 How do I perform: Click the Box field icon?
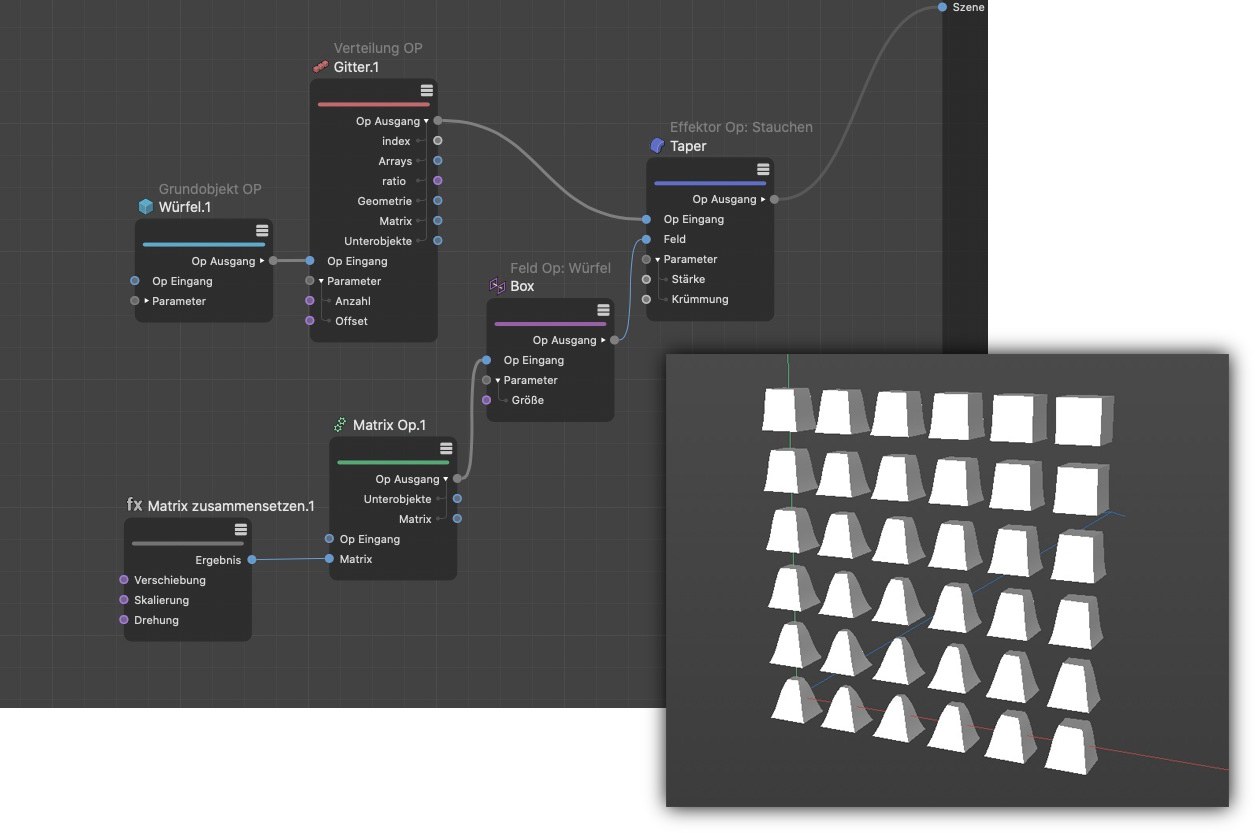coord(497,286)
